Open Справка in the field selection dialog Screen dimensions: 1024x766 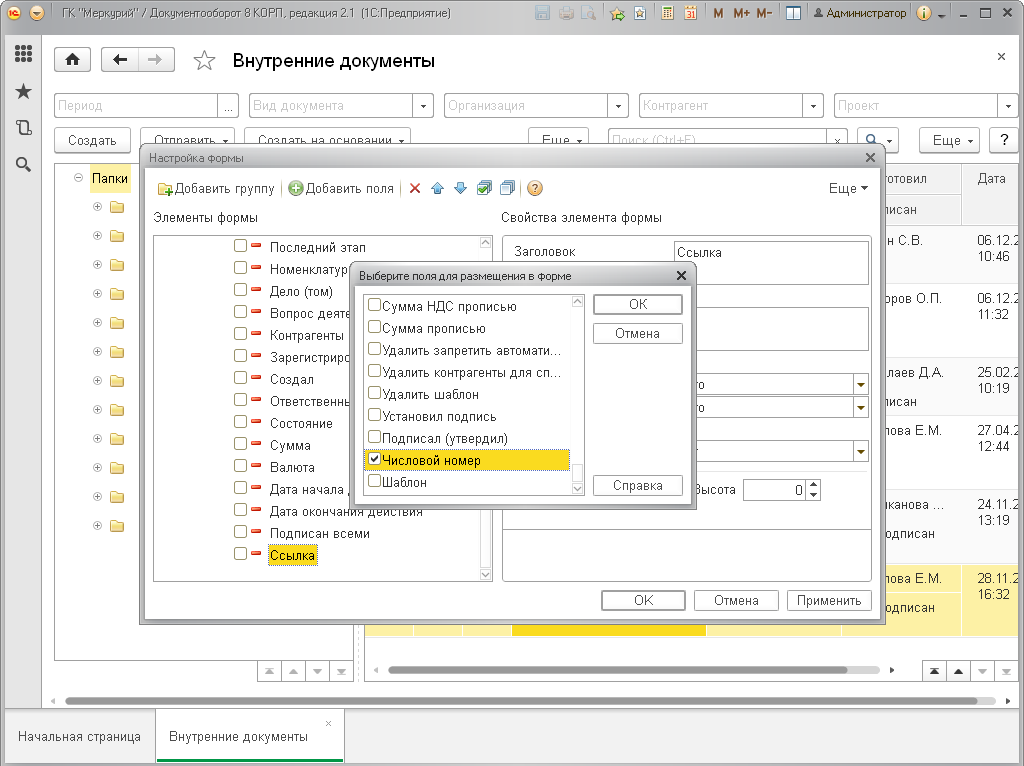coord(638,486)
